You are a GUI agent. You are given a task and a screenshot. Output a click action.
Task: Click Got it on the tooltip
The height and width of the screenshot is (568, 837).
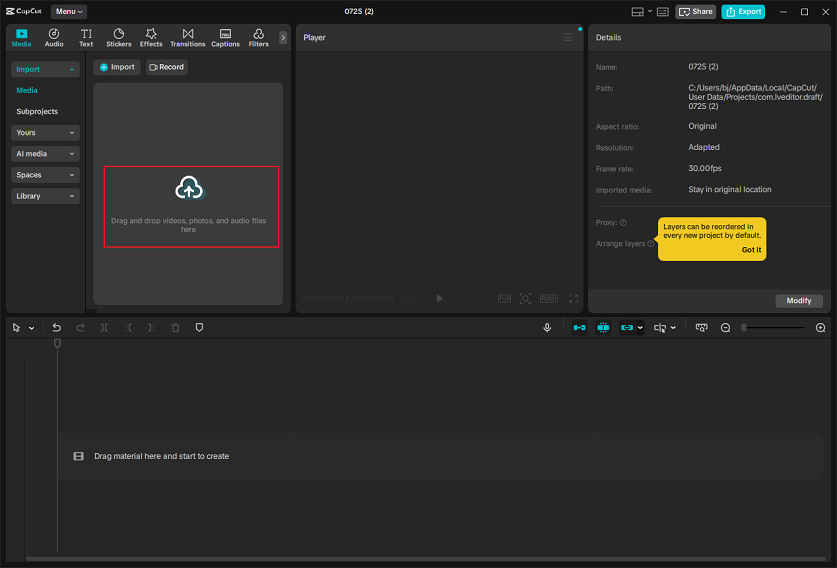point(751,250)
